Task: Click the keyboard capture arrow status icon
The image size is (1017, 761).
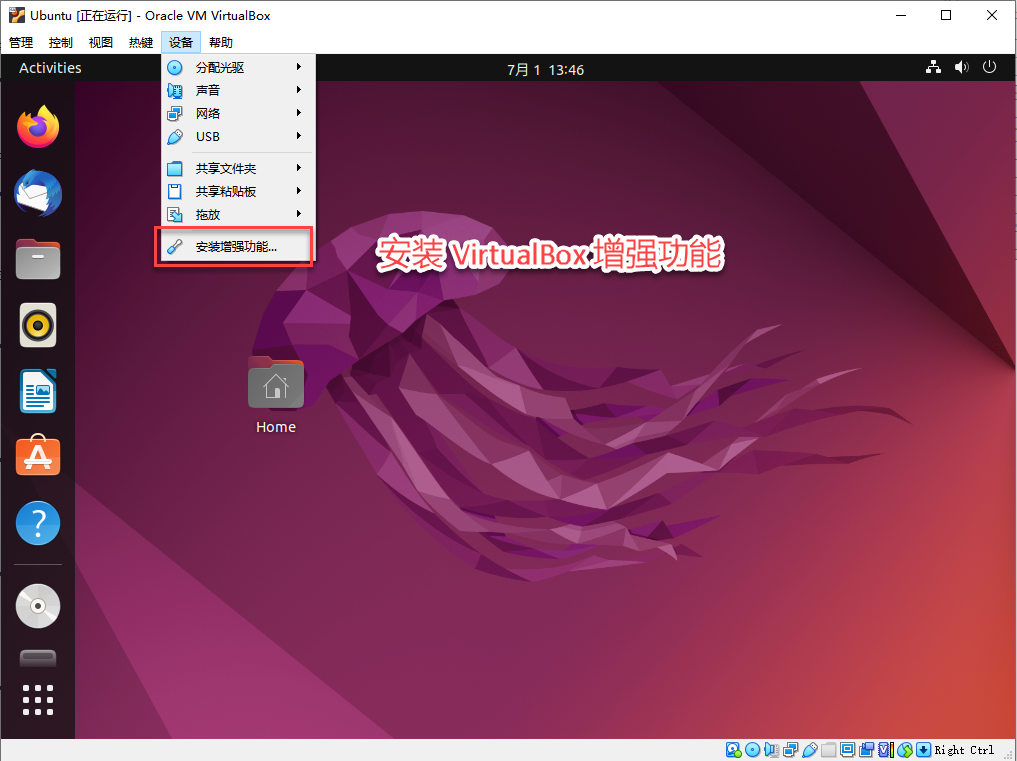Action: coord(924,749)
